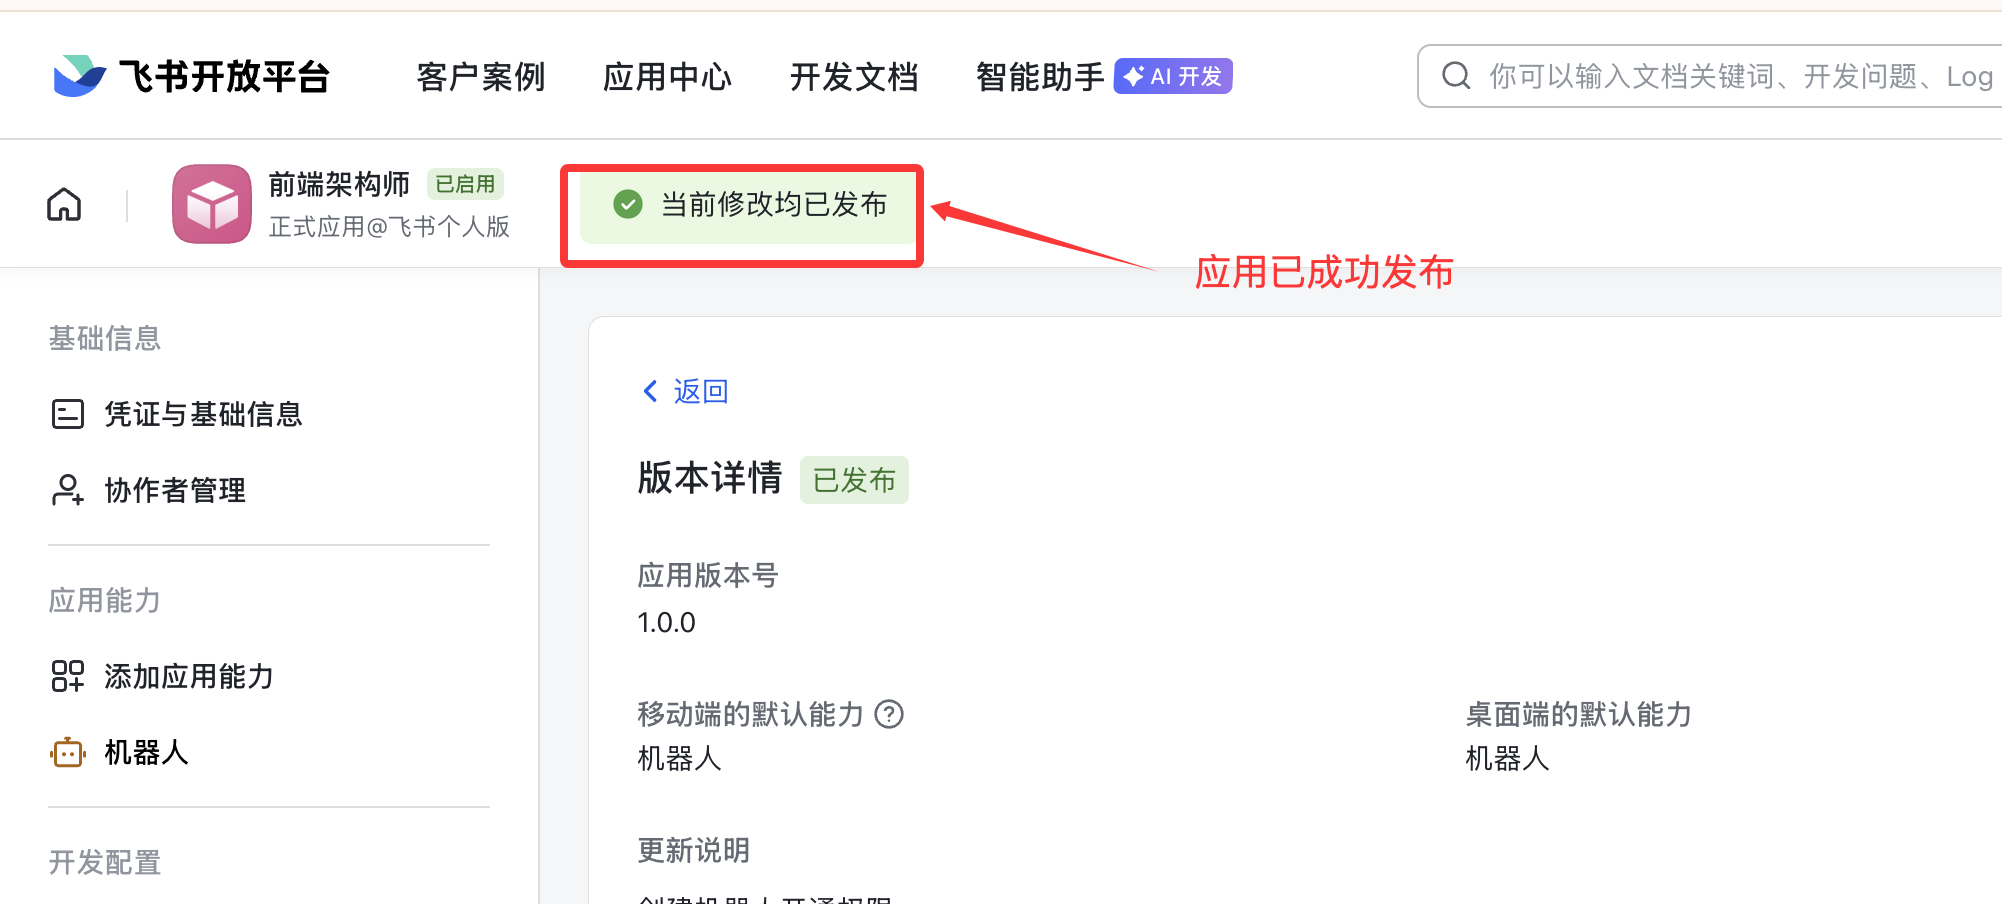Click the 返回 back link

(x=685, y=390)
